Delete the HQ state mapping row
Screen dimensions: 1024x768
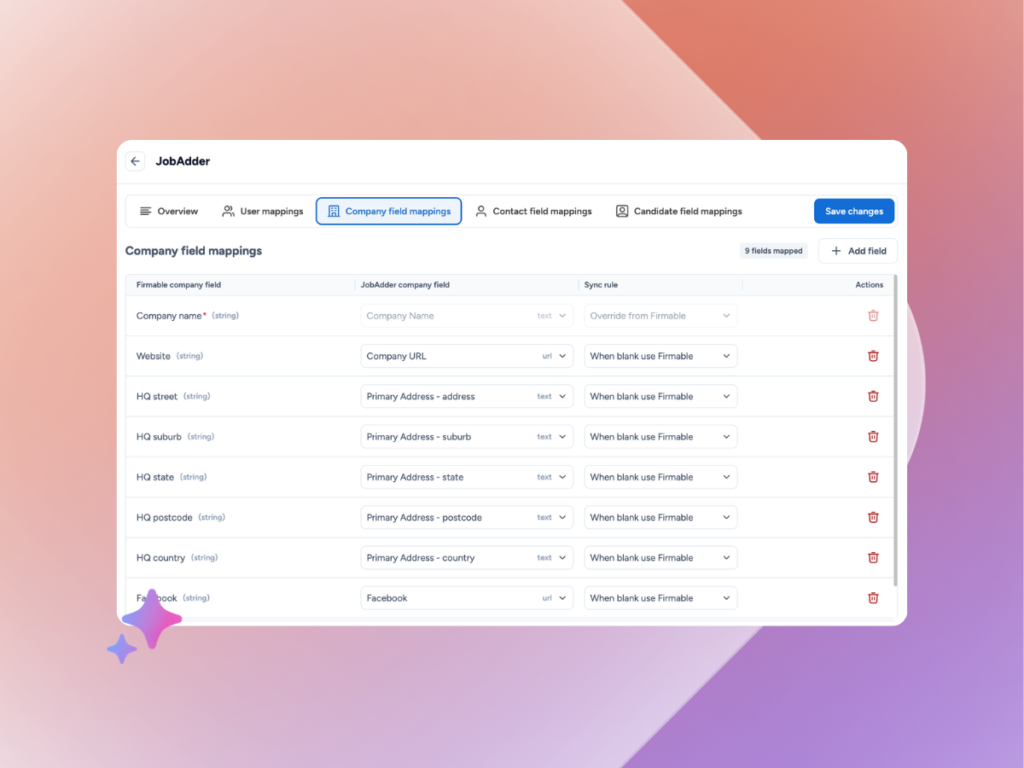click(x=873, y=477)
